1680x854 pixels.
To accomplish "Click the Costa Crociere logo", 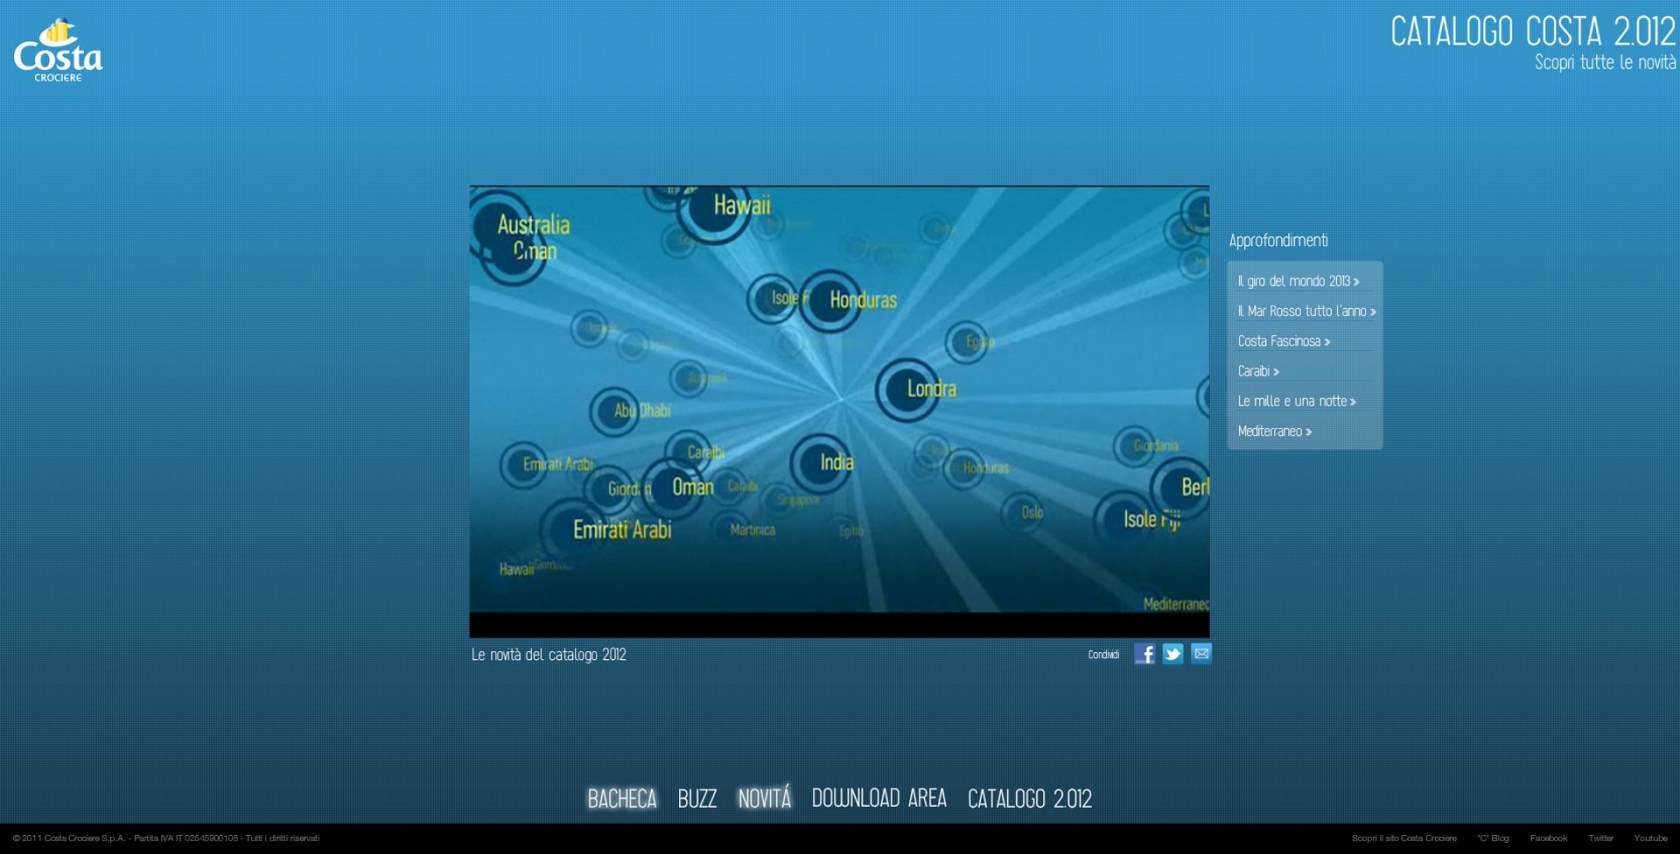I will tap(58, 50).
